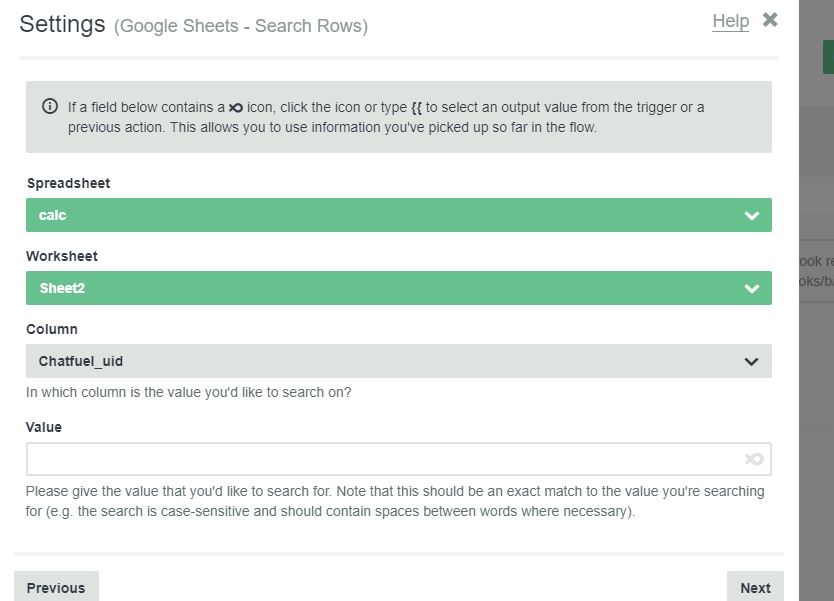Viewport: 834px width, 601px height.
Task: Expand the Worksheet dropdown chevron
Action: click(752, 289)
